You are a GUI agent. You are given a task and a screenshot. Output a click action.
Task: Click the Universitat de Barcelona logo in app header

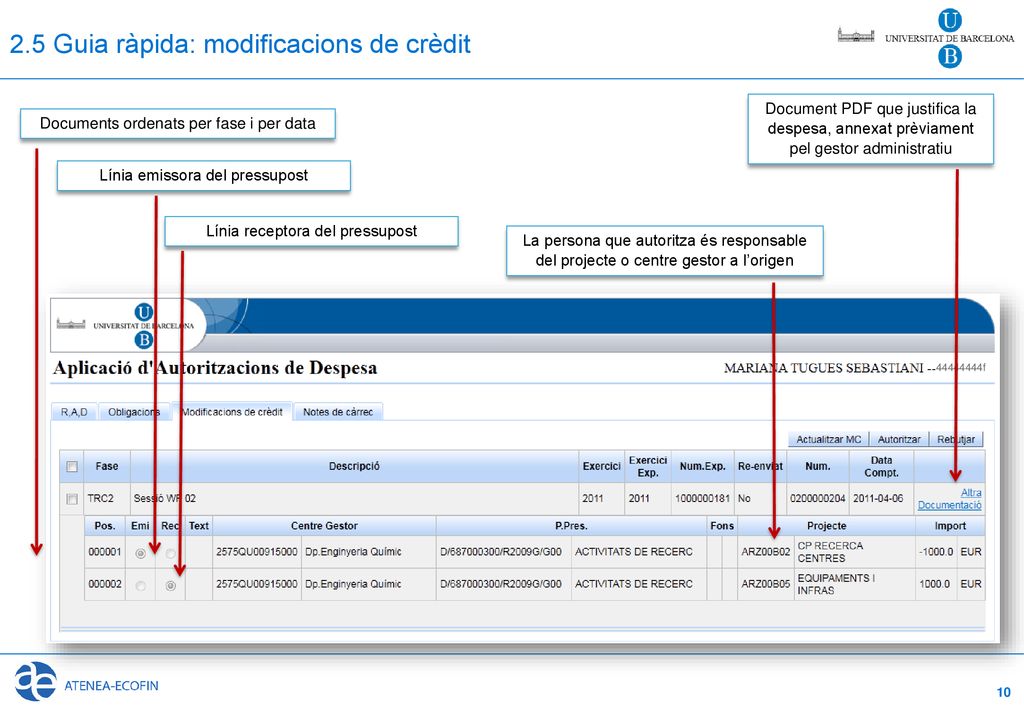tap(125, 324)
